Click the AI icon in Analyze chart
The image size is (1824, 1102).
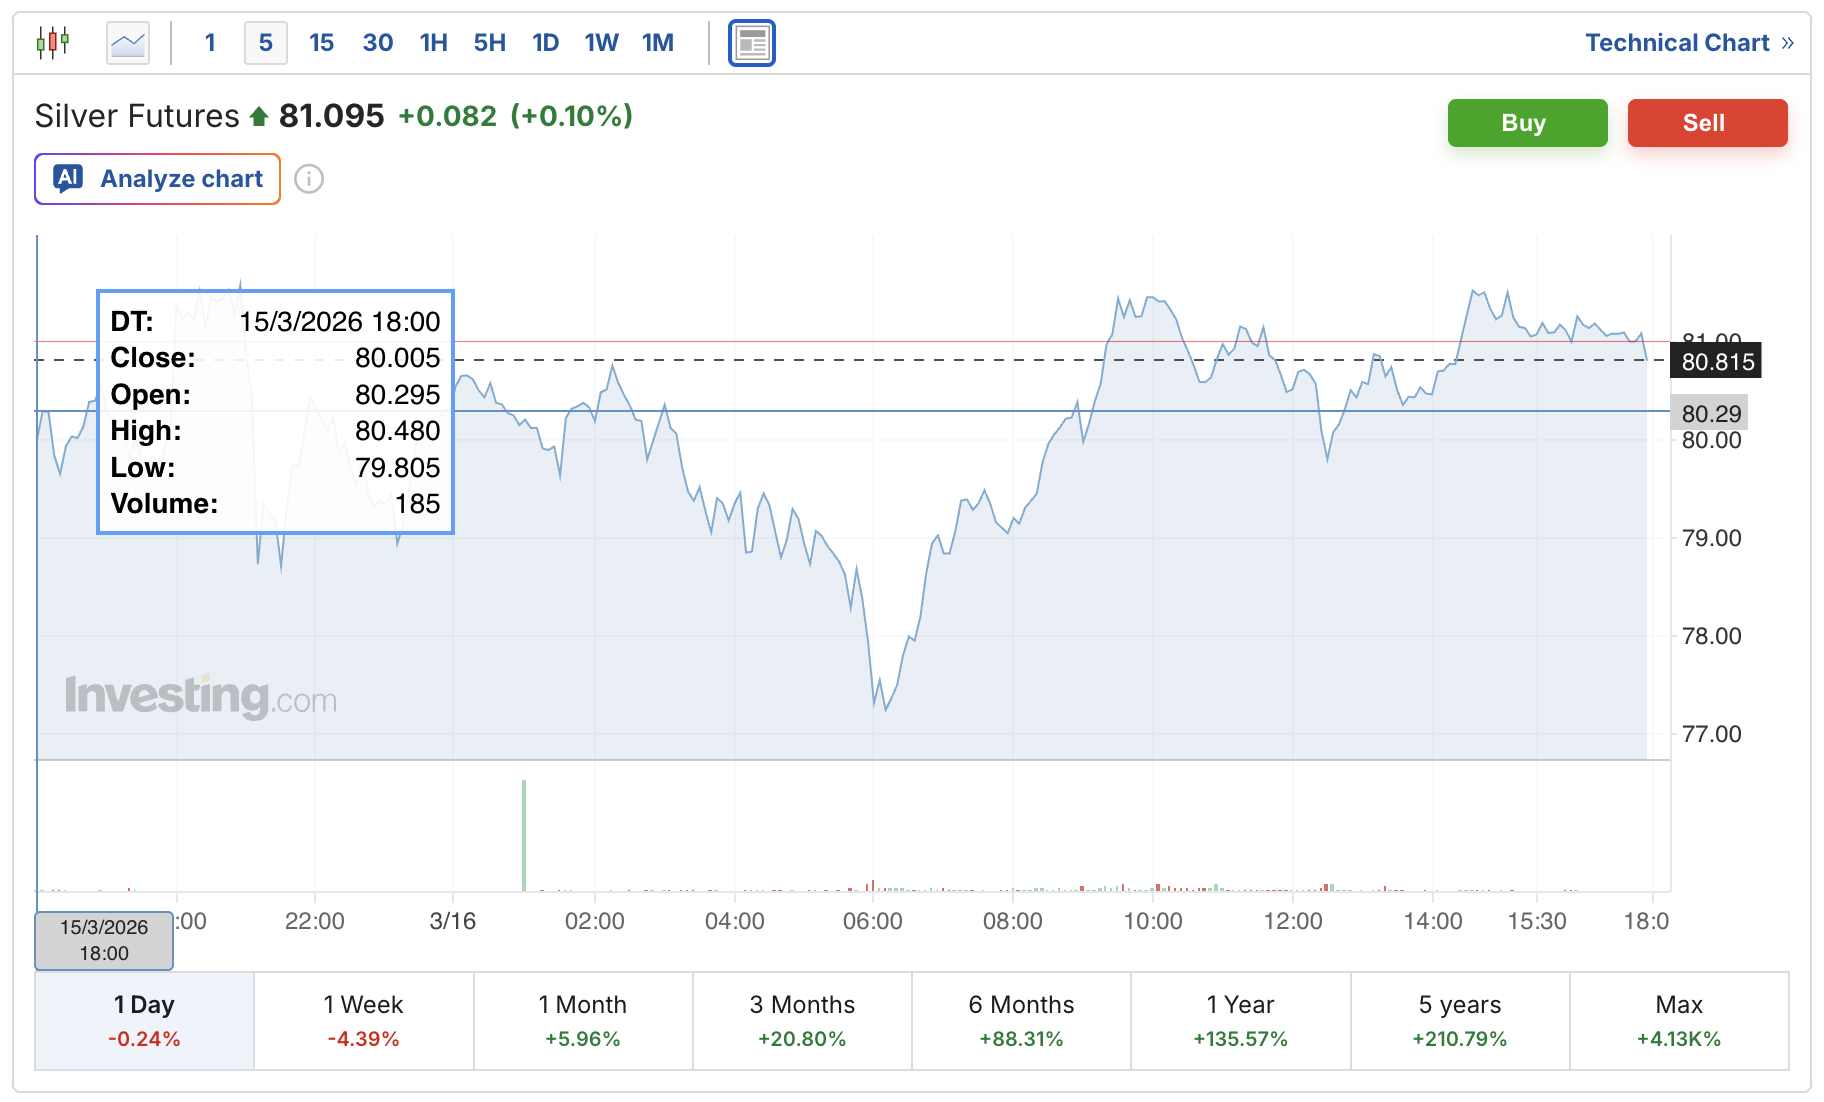coord(66,178)
